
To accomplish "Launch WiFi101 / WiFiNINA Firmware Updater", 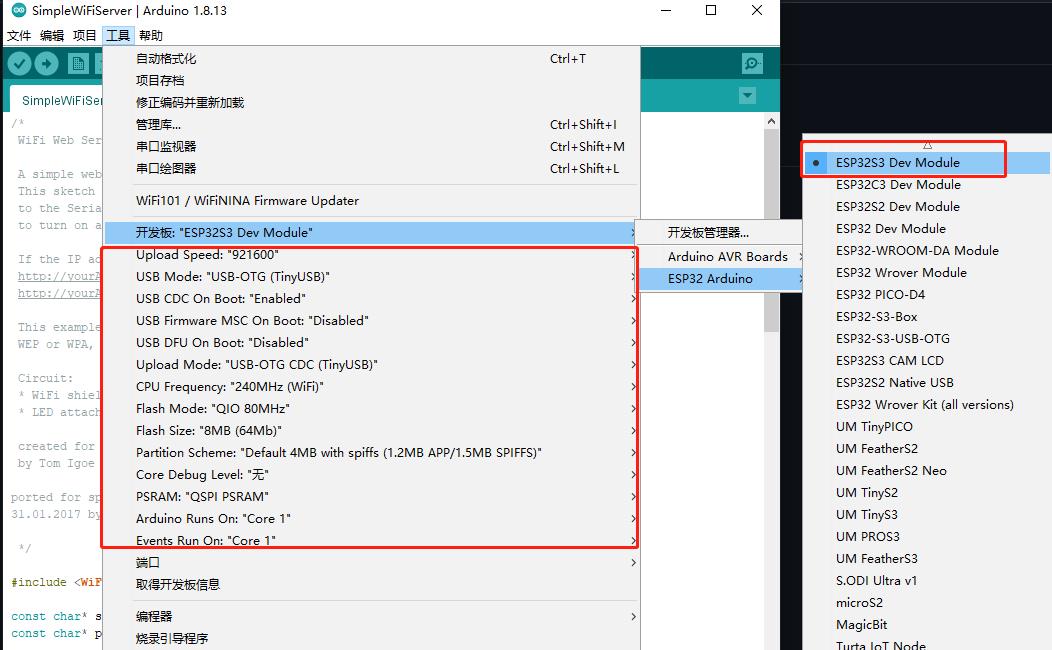I will 371,201.
